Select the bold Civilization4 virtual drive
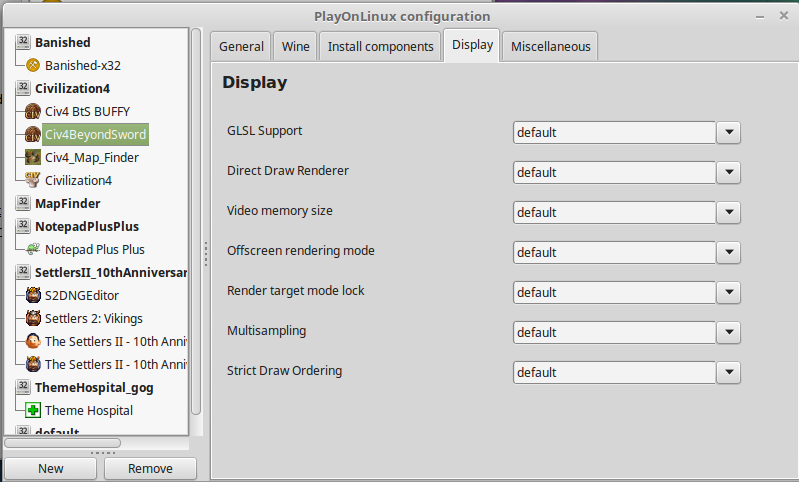Viewport: 799px width, 482px height. 72,88
